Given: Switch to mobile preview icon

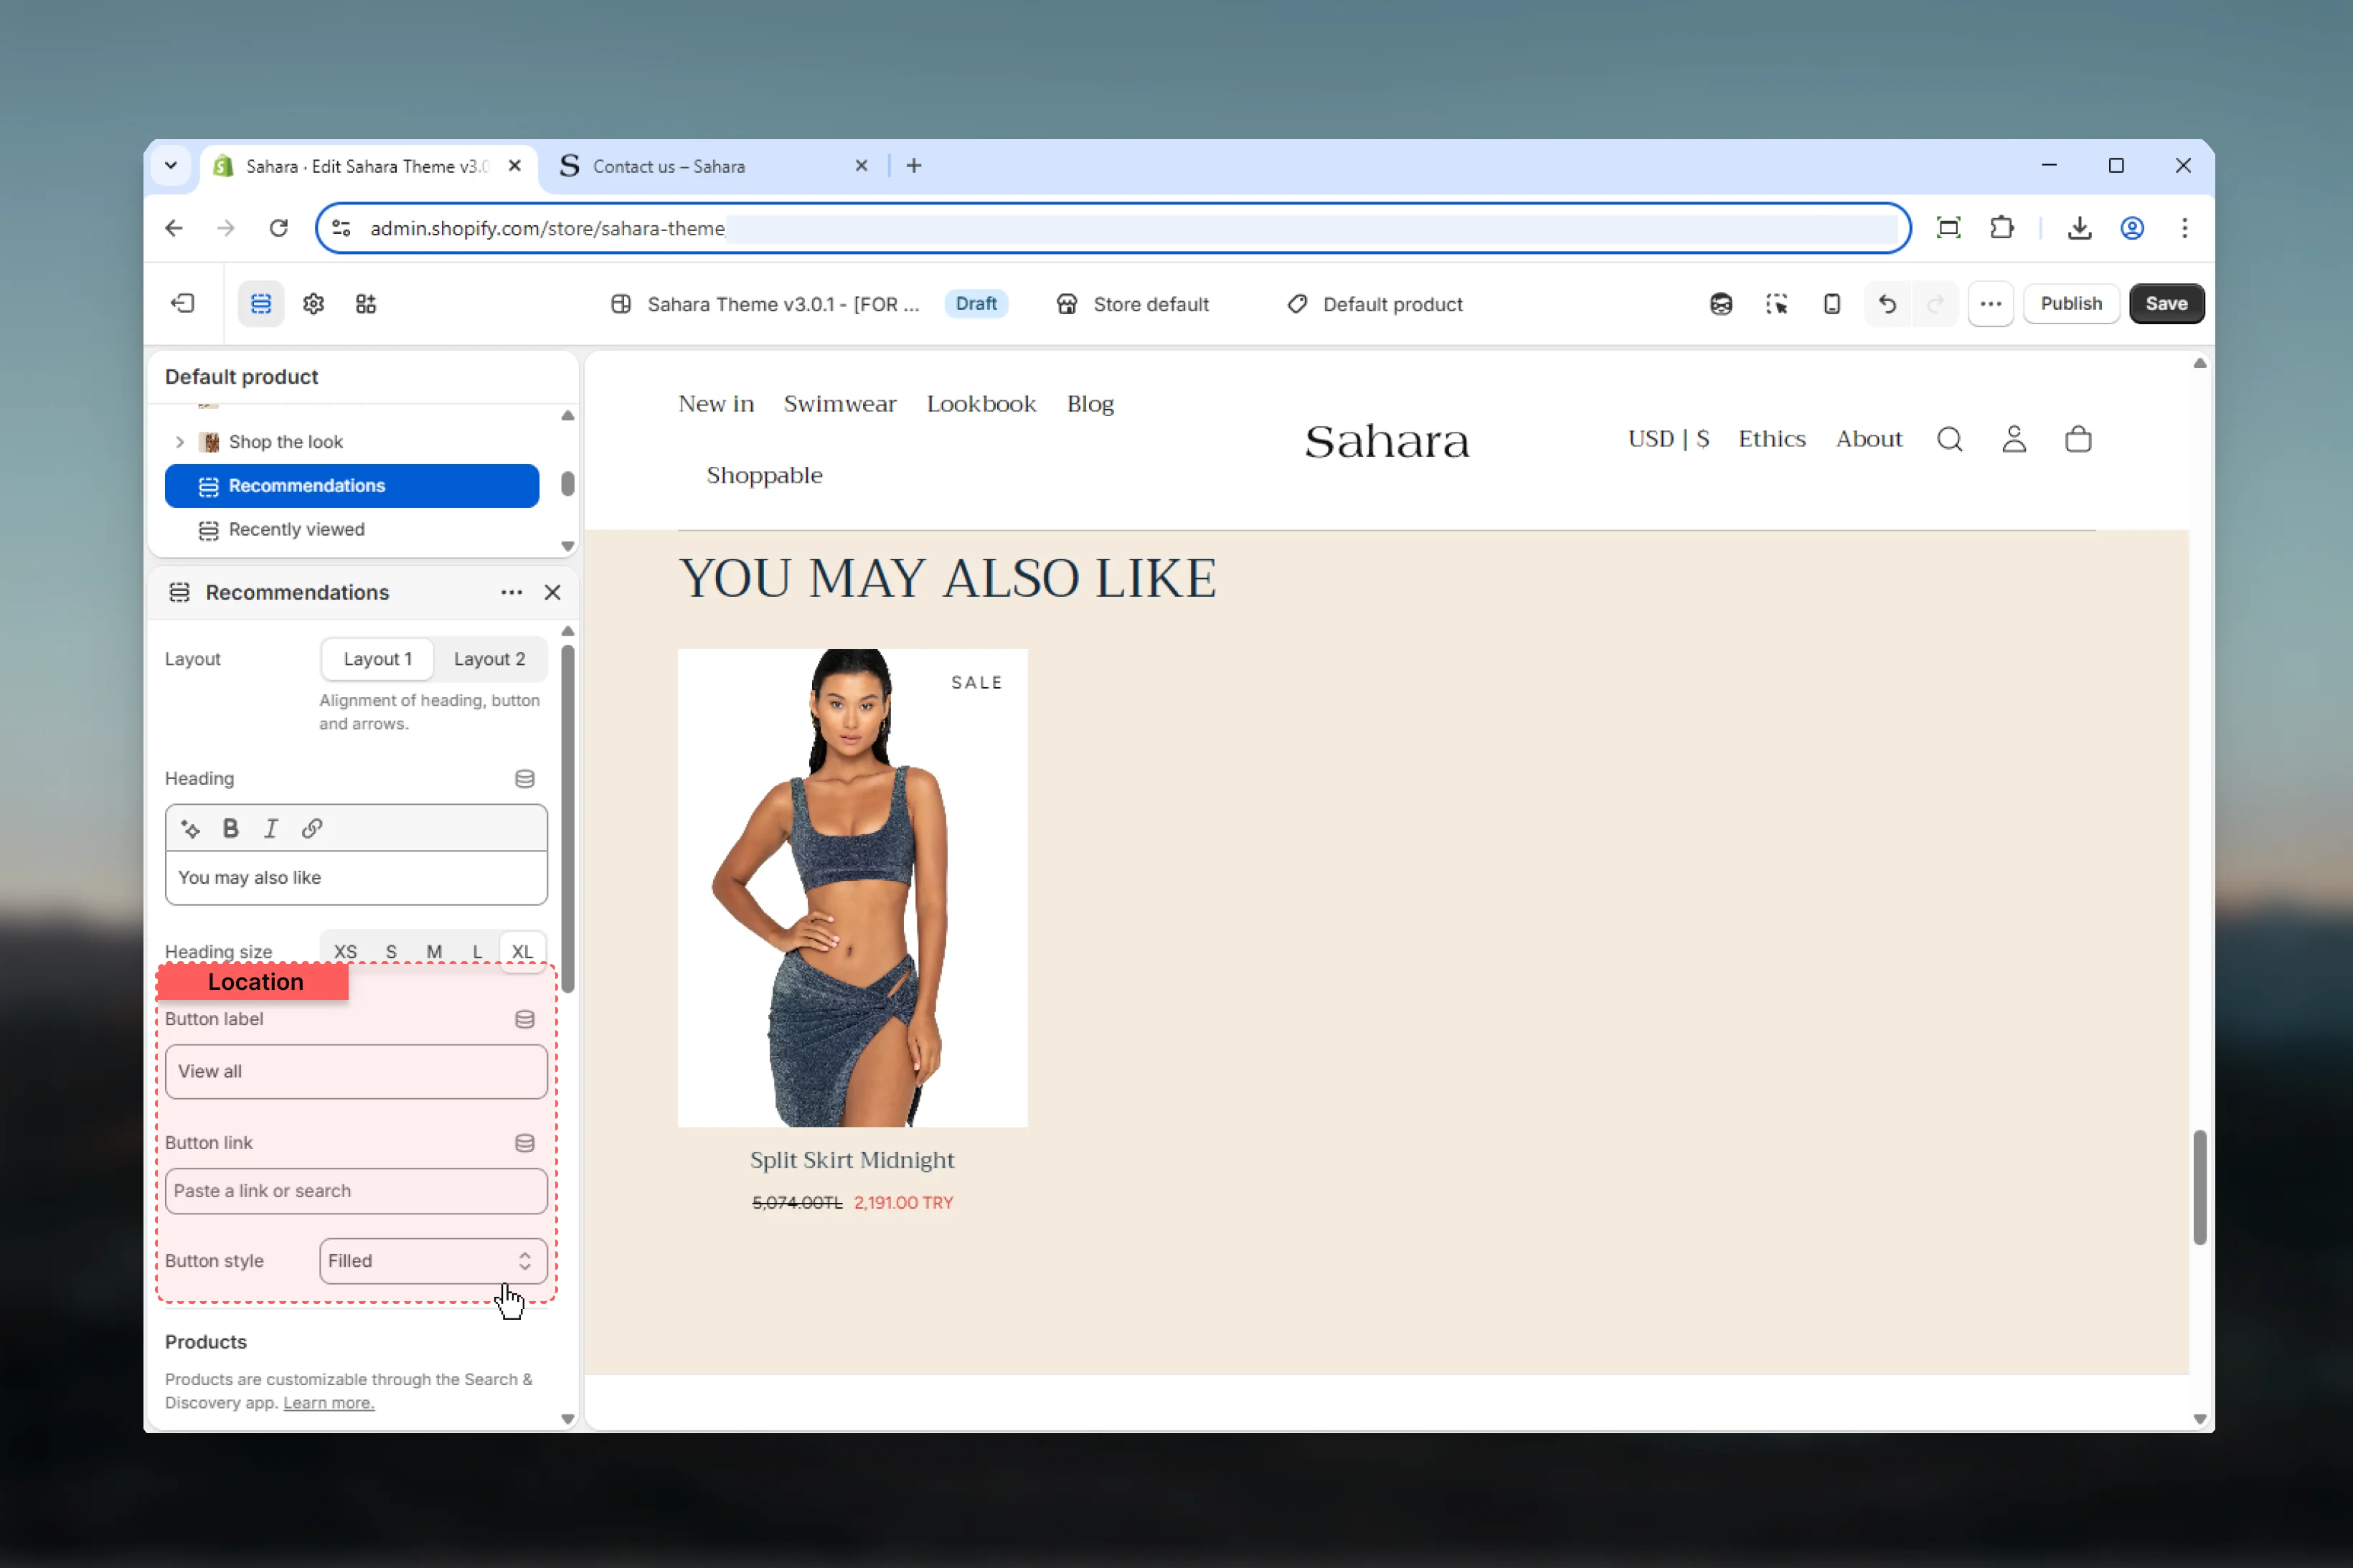Looking at the screenshot, I should [1831, 303].
